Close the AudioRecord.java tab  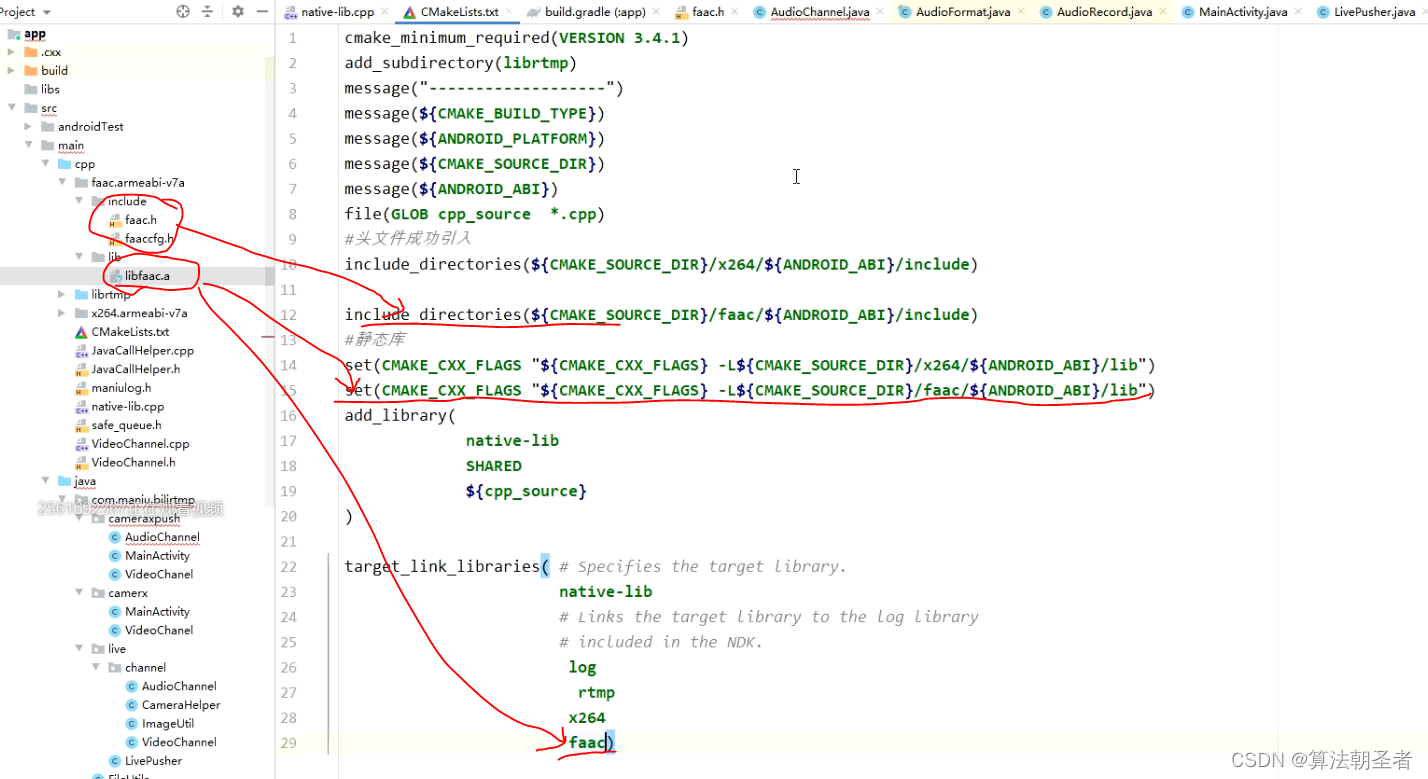(x=1162, y=12)
